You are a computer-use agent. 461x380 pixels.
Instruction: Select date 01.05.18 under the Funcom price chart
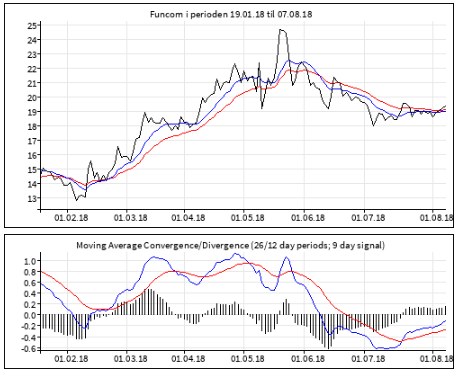247,218
